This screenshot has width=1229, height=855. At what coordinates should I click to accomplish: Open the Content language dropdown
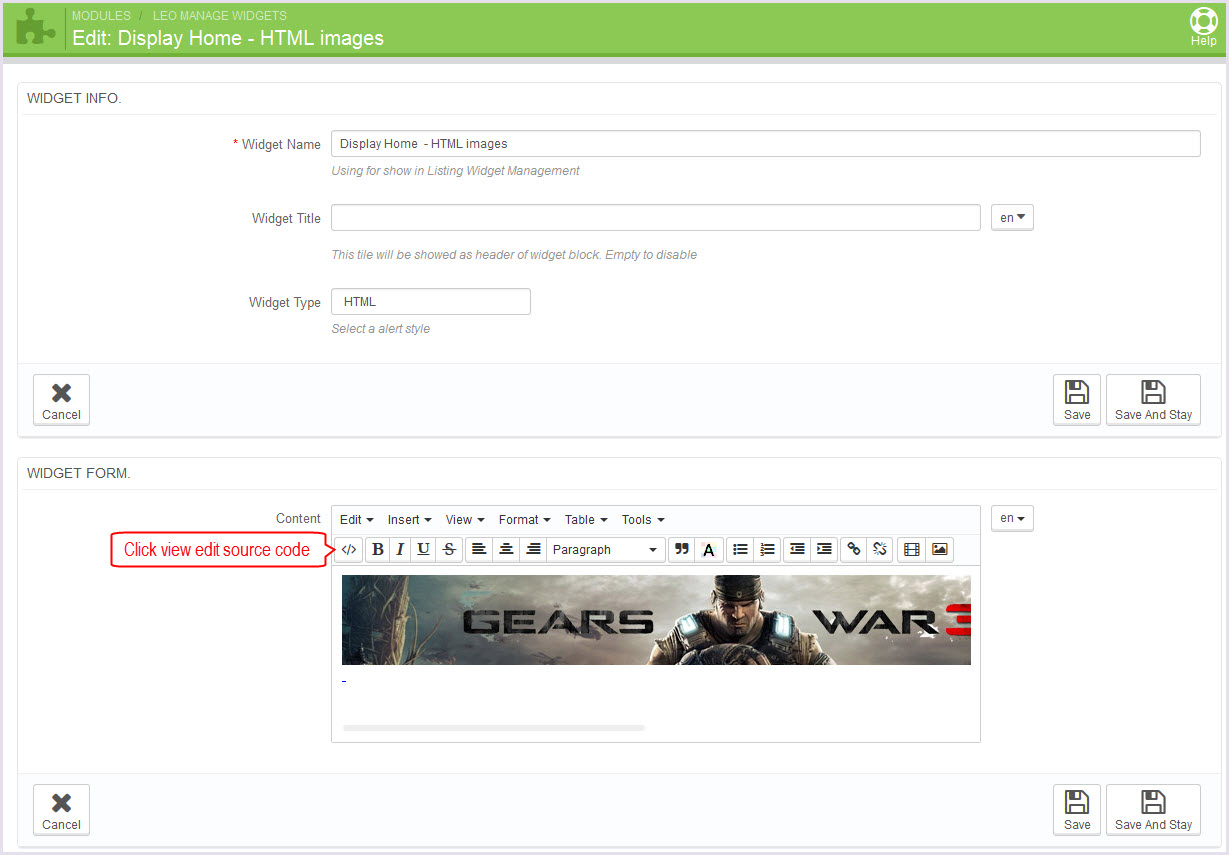1012,518
